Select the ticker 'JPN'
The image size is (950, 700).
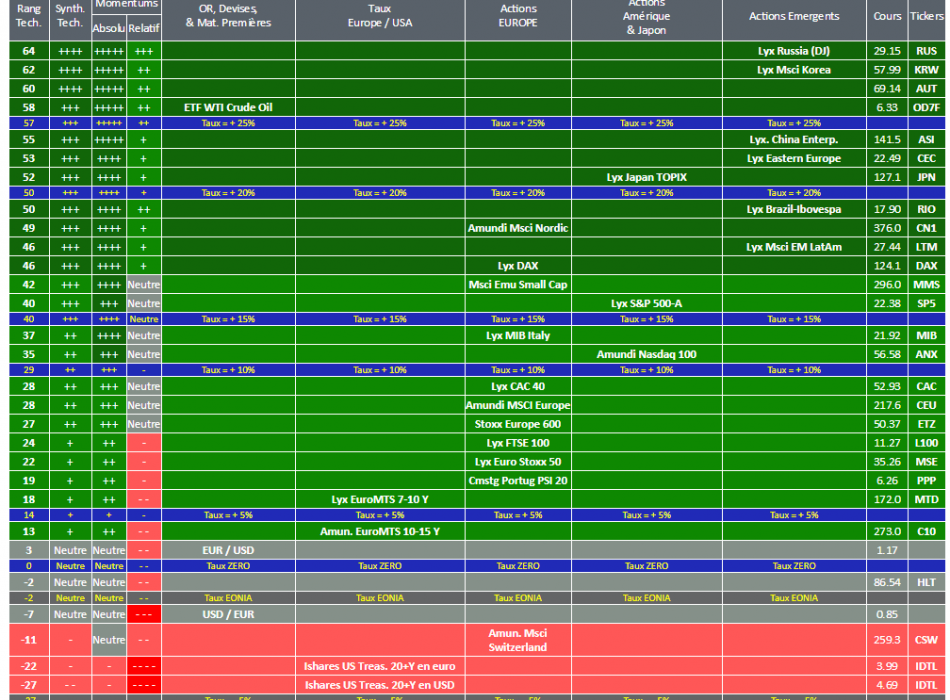926,177
